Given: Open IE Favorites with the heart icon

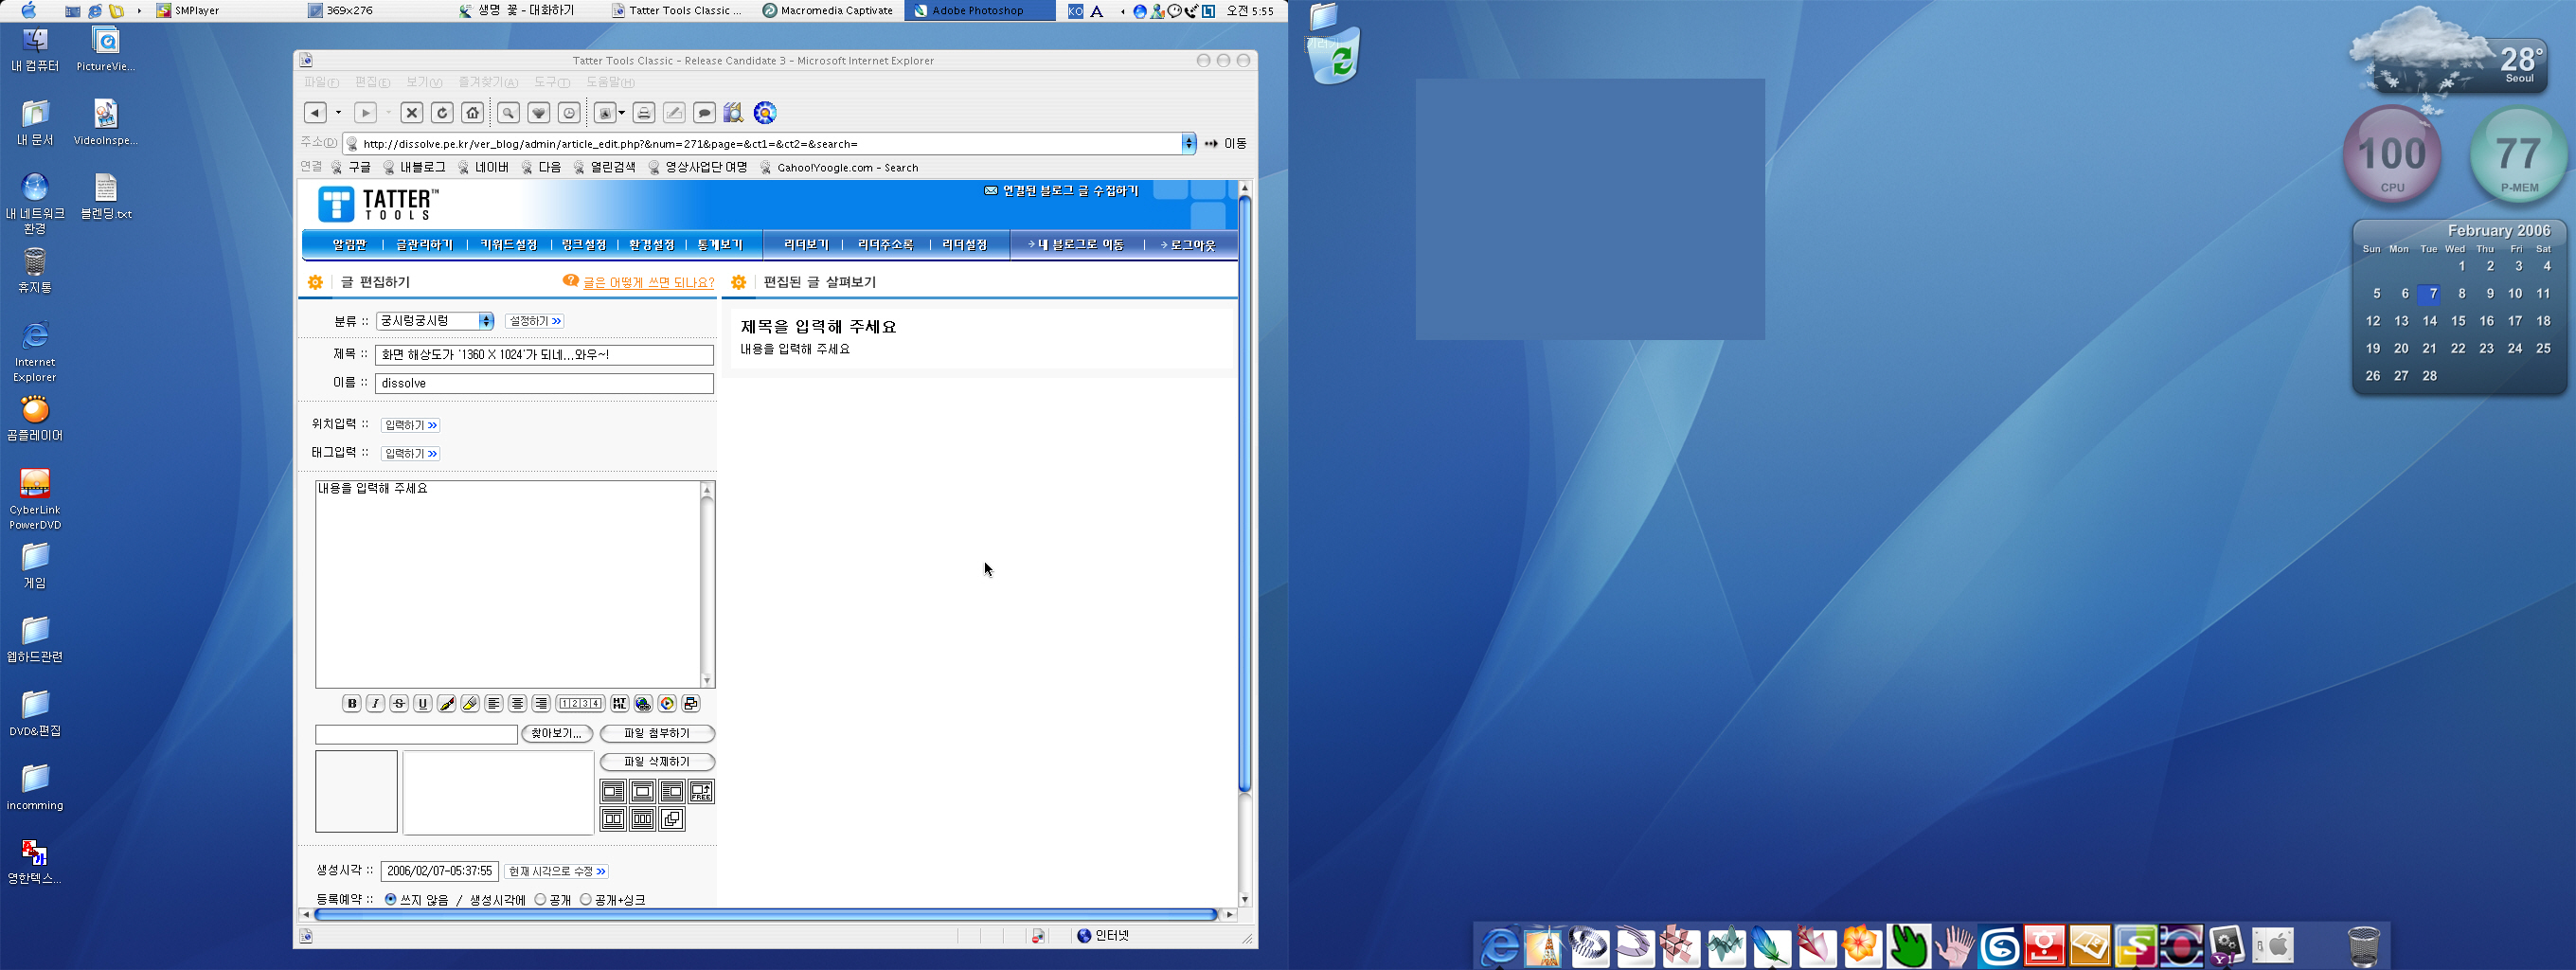Looking at the screenshot, I should point(539,113).
